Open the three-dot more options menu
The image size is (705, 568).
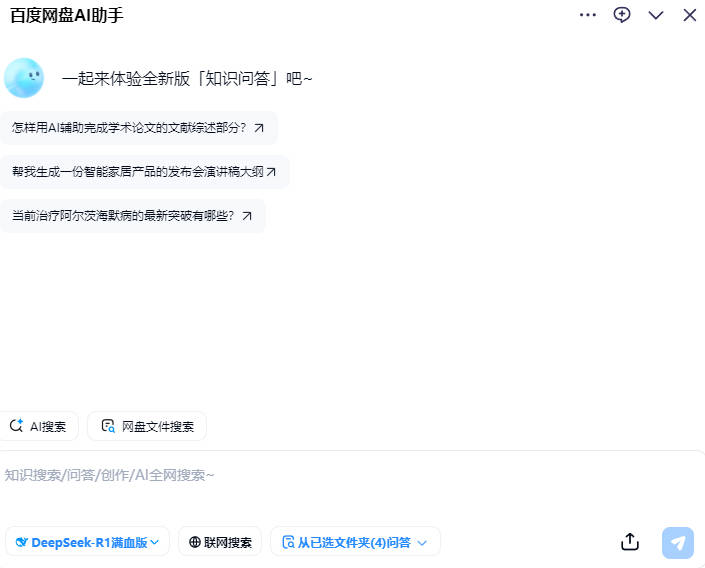pyautogui.click(x=588, y=15)
